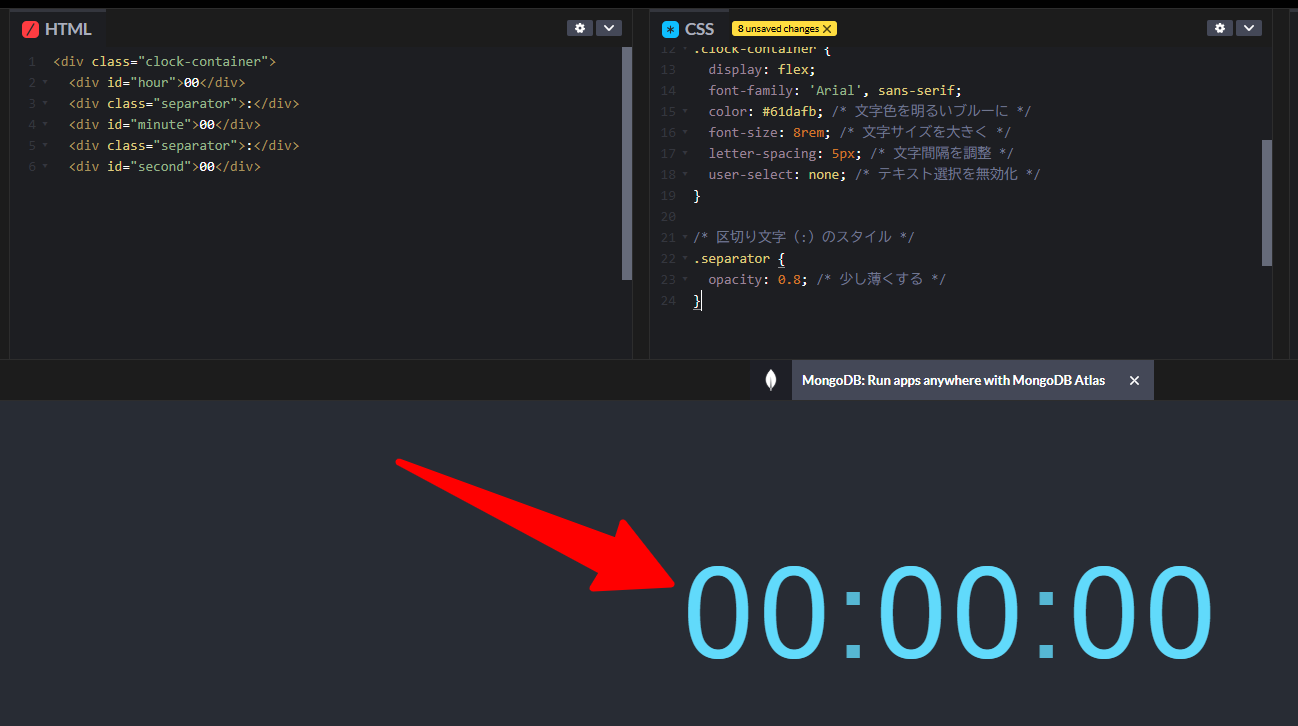Collapse the .separator rule at CSS line 22
The height and width of the screenshot is (726, 1298).
click(x=685, y=258)
